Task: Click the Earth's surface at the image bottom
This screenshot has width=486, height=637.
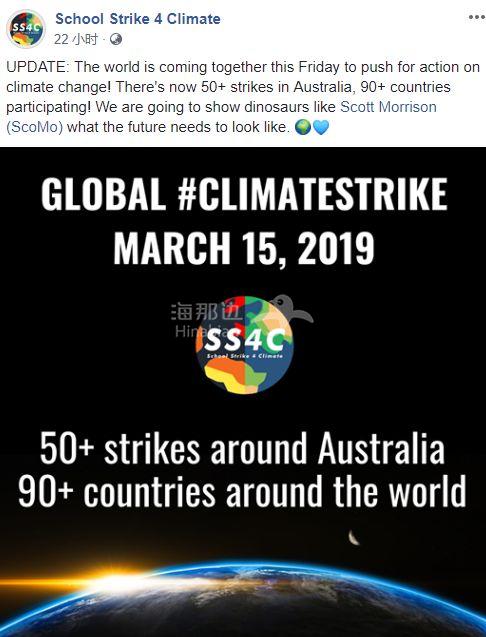Action: coord(243,605)
